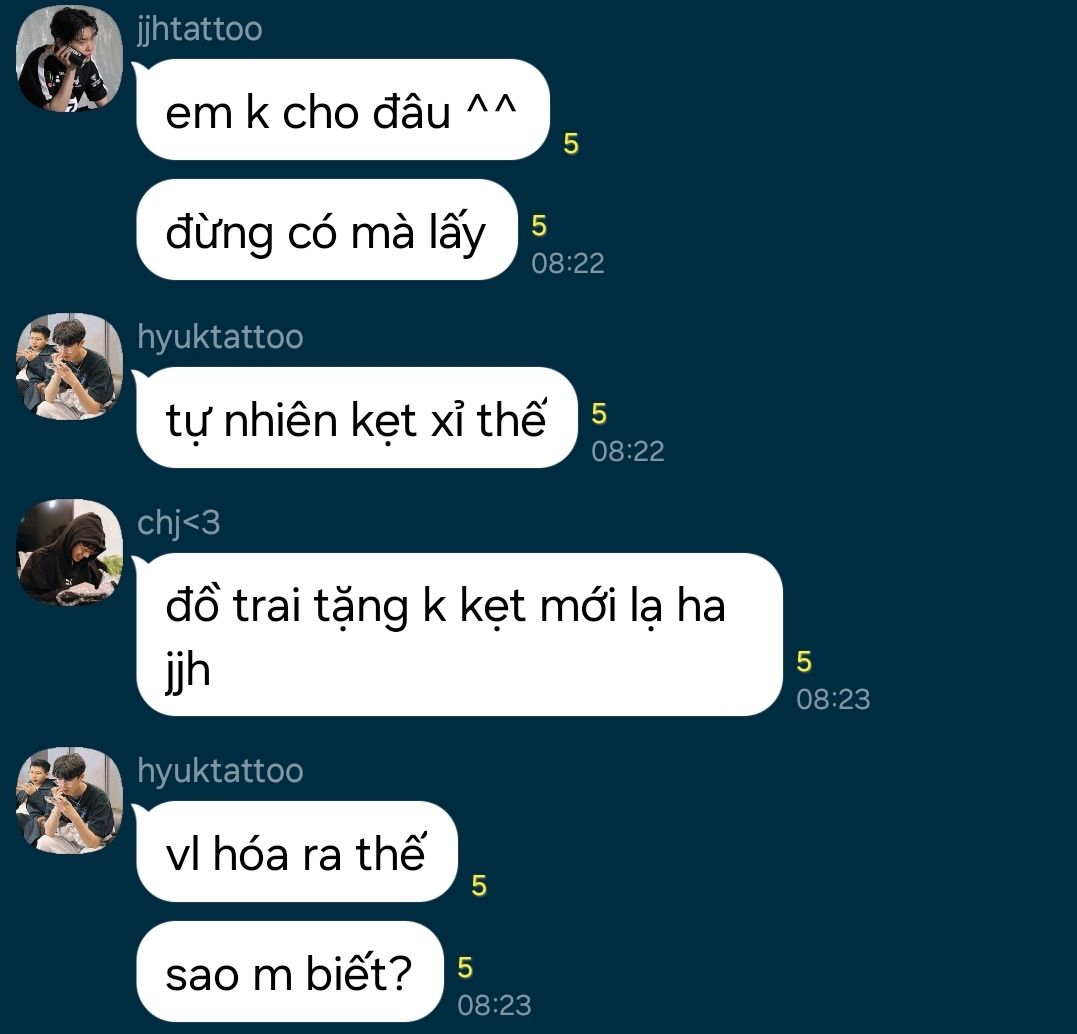Open chj<3's hooded avatar photo
The width and height of the screenshot is (1077, 1034).
pos(69,552)
